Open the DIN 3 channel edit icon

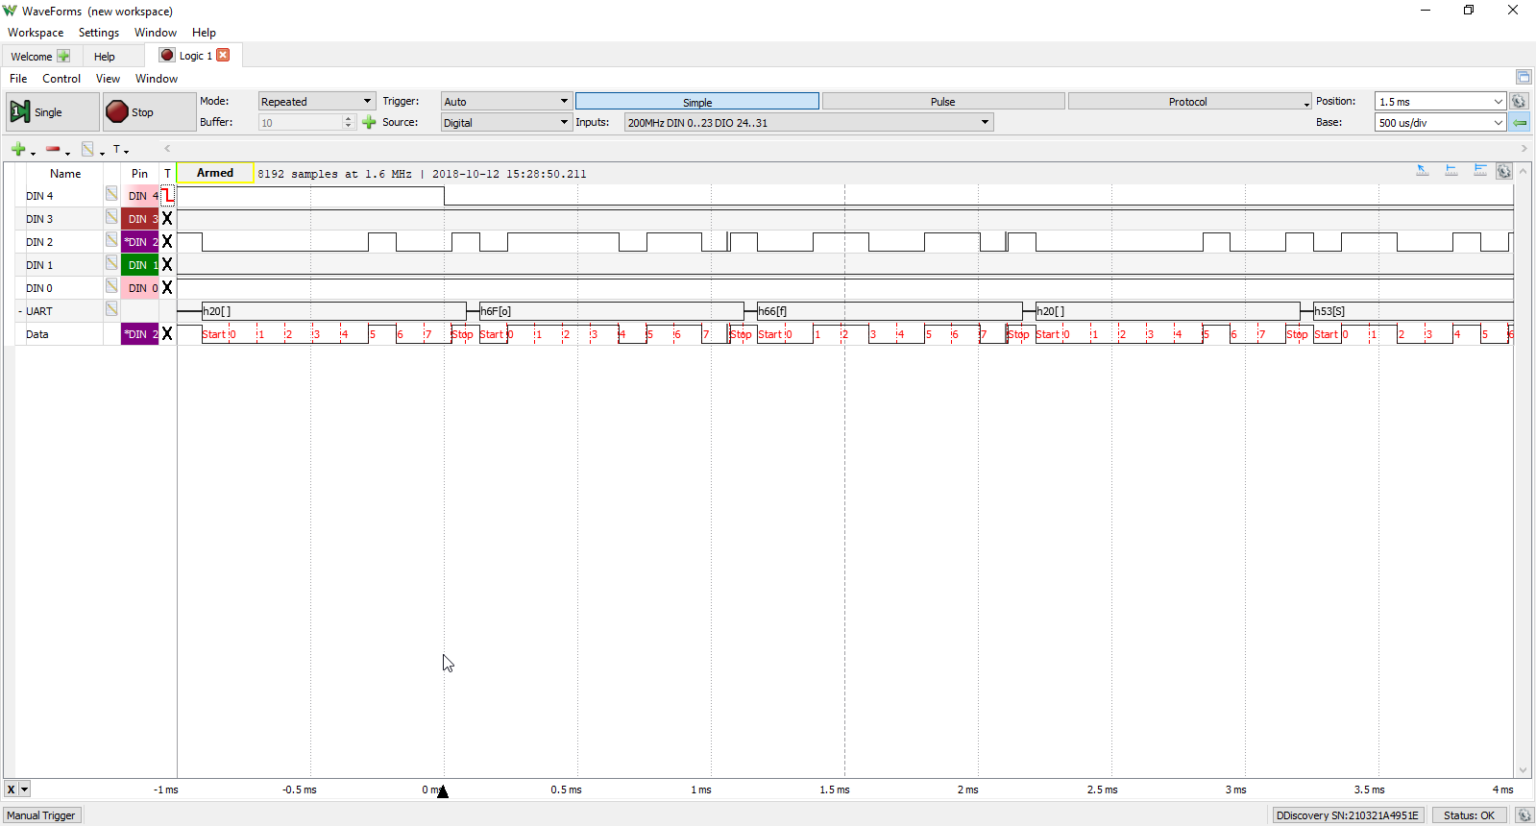coord(111,218)
